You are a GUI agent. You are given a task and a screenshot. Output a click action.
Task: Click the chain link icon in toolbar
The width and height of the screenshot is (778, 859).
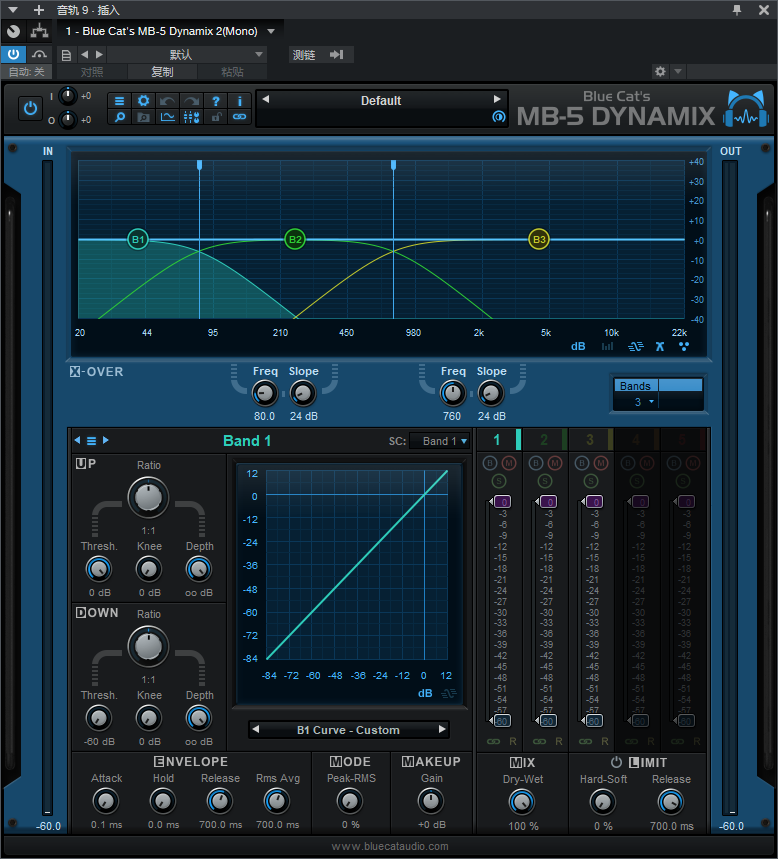[240, 117]
